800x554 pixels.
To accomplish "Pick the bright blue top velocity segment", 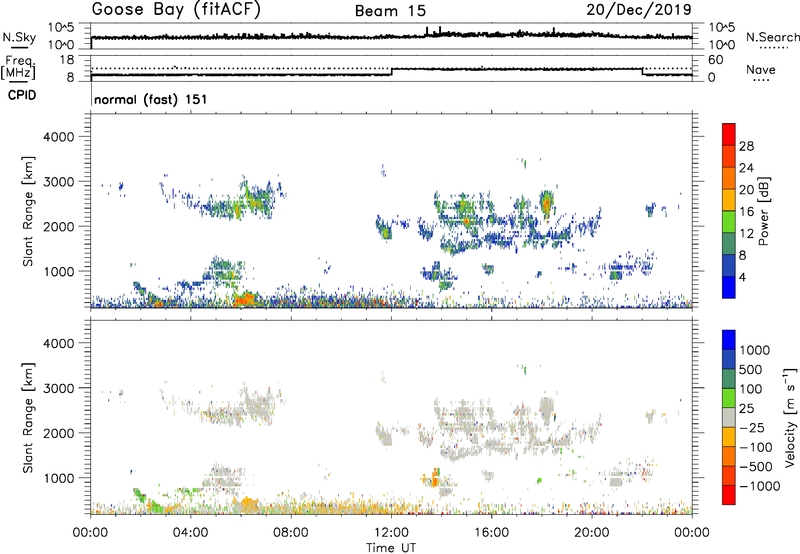I will pos(729,340).
